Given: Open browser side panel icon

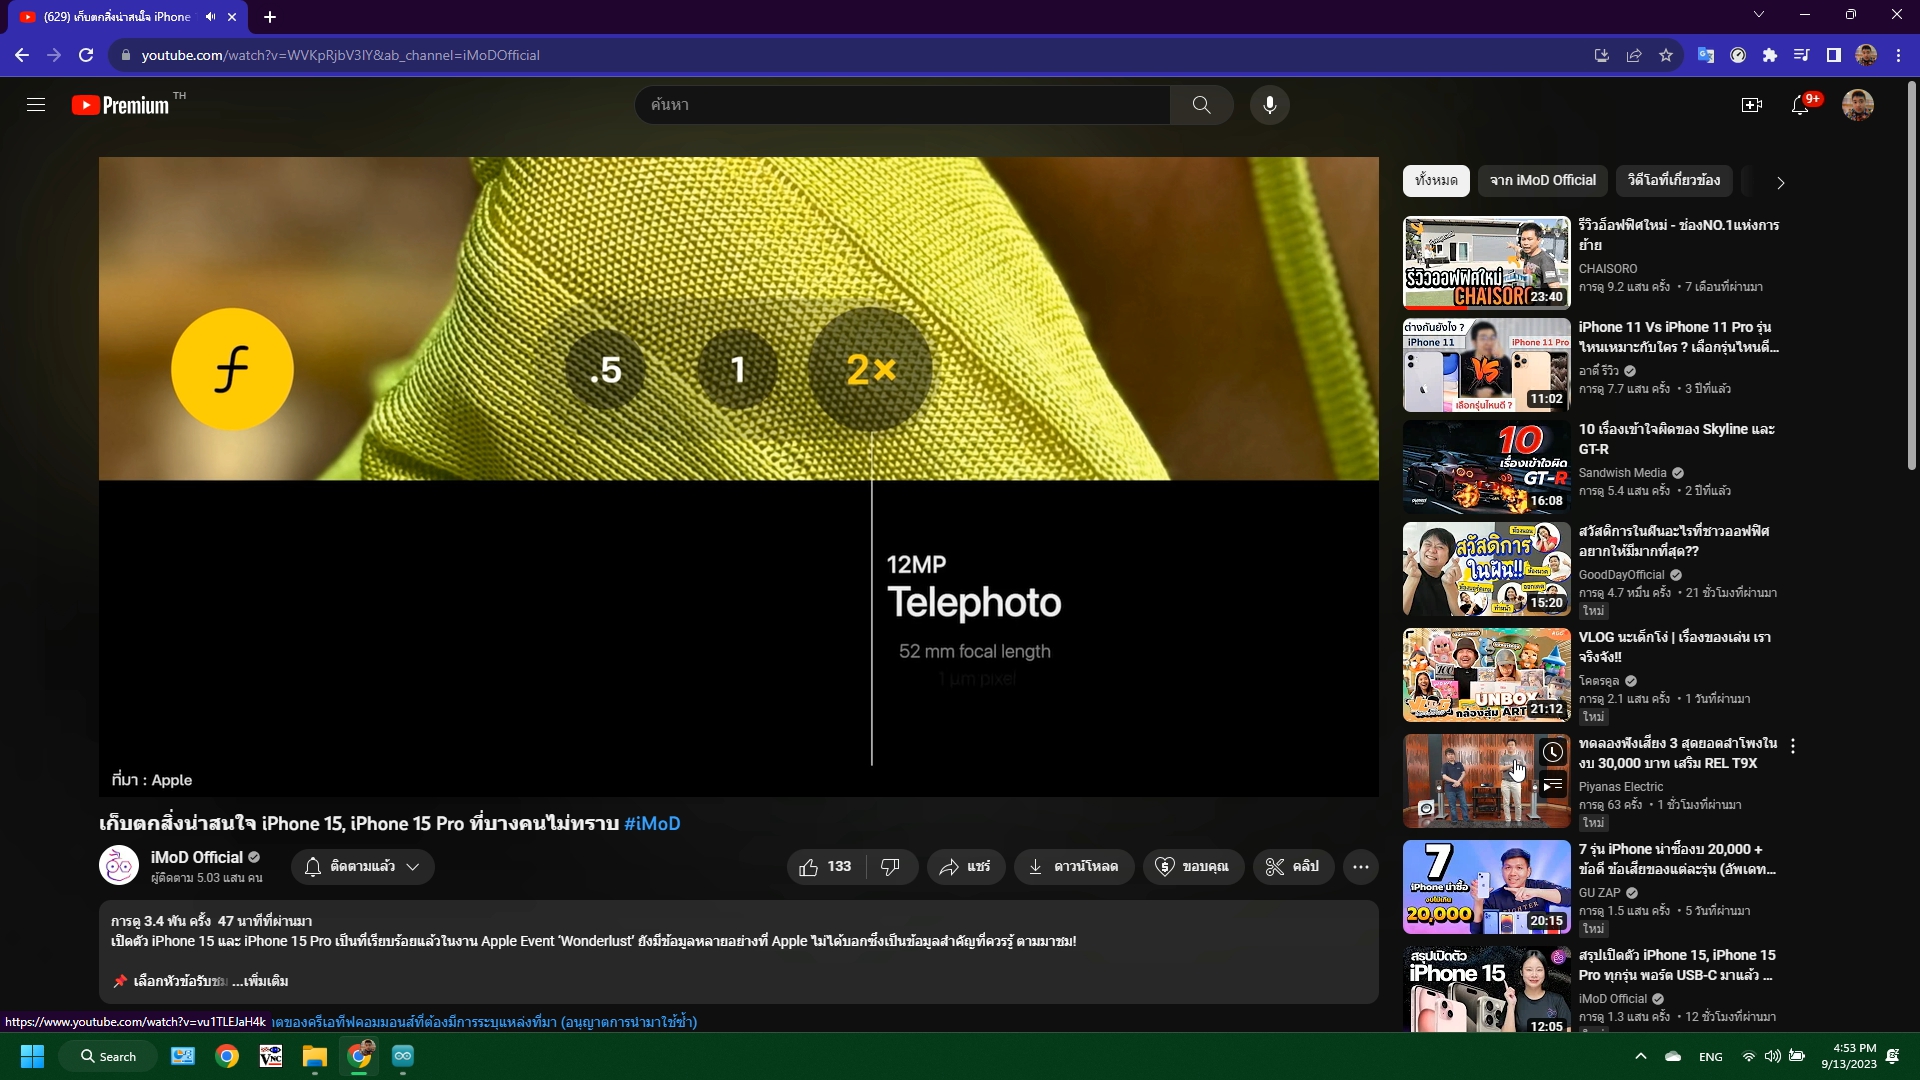Looking at the screenshot, I should click(1834, 55).
